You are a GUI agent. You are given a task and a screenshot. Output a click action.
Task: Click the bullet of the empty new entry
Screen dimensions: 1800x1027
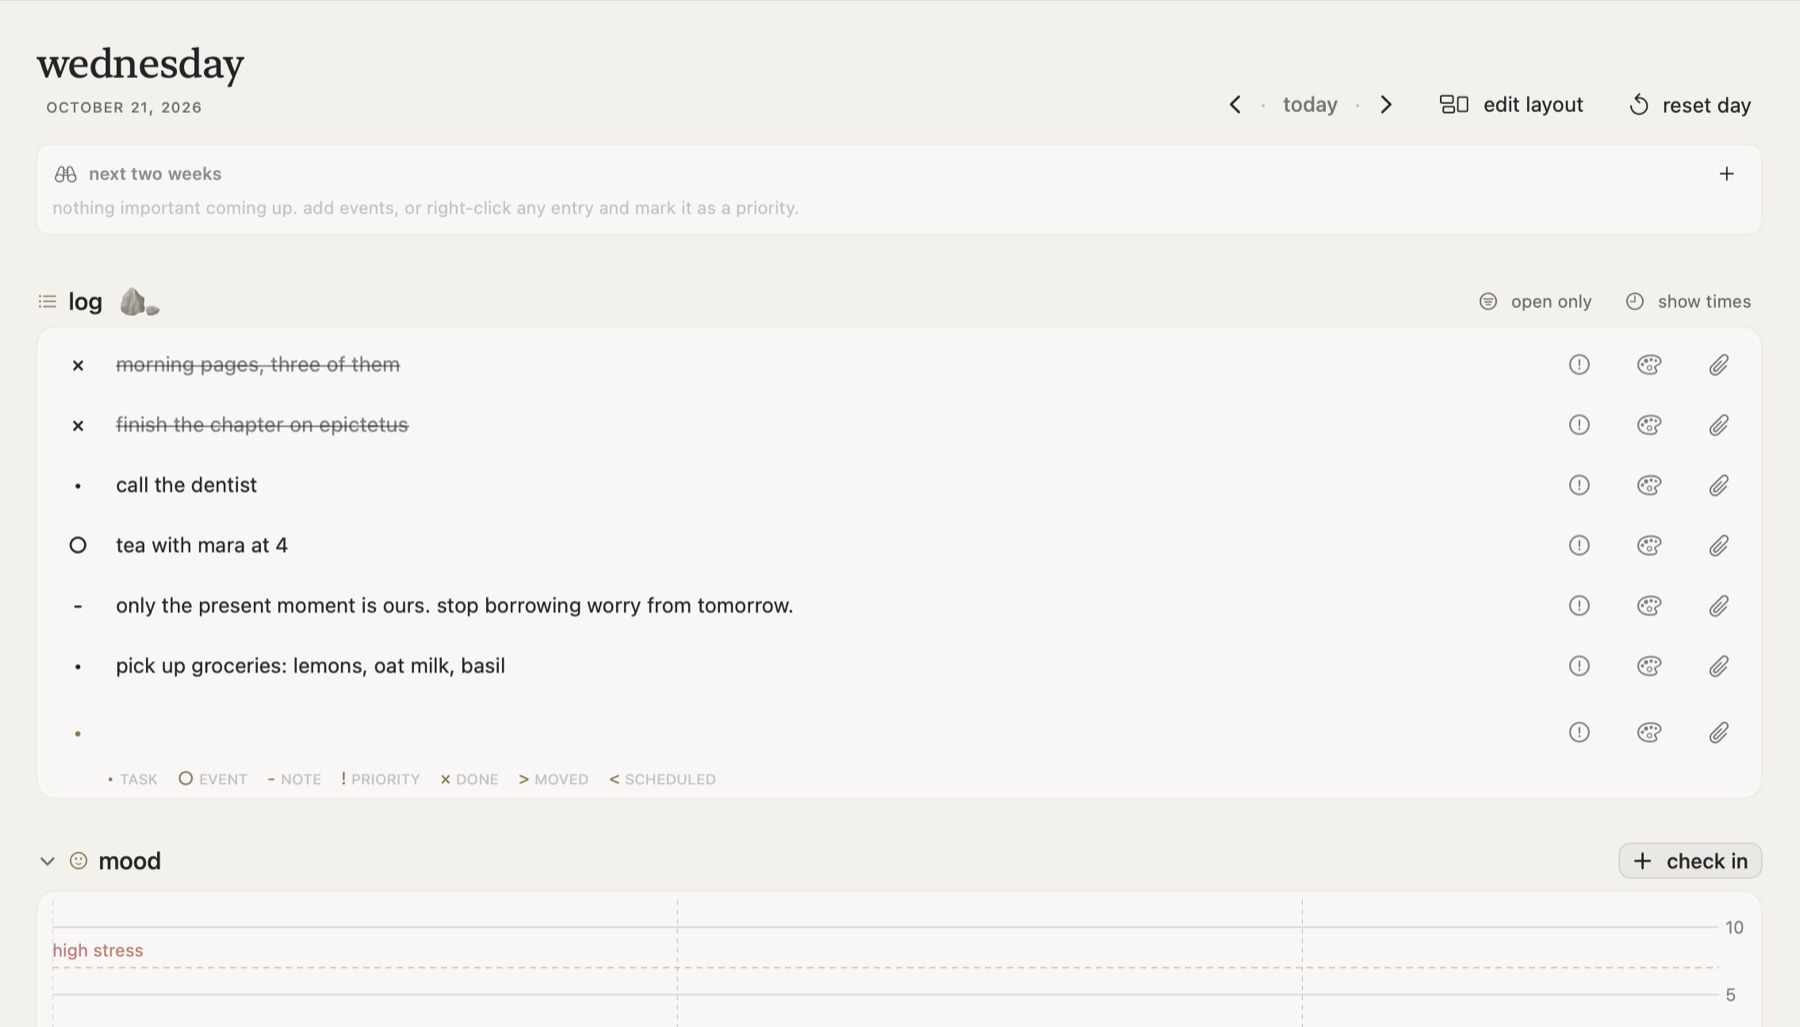point(78,734)
